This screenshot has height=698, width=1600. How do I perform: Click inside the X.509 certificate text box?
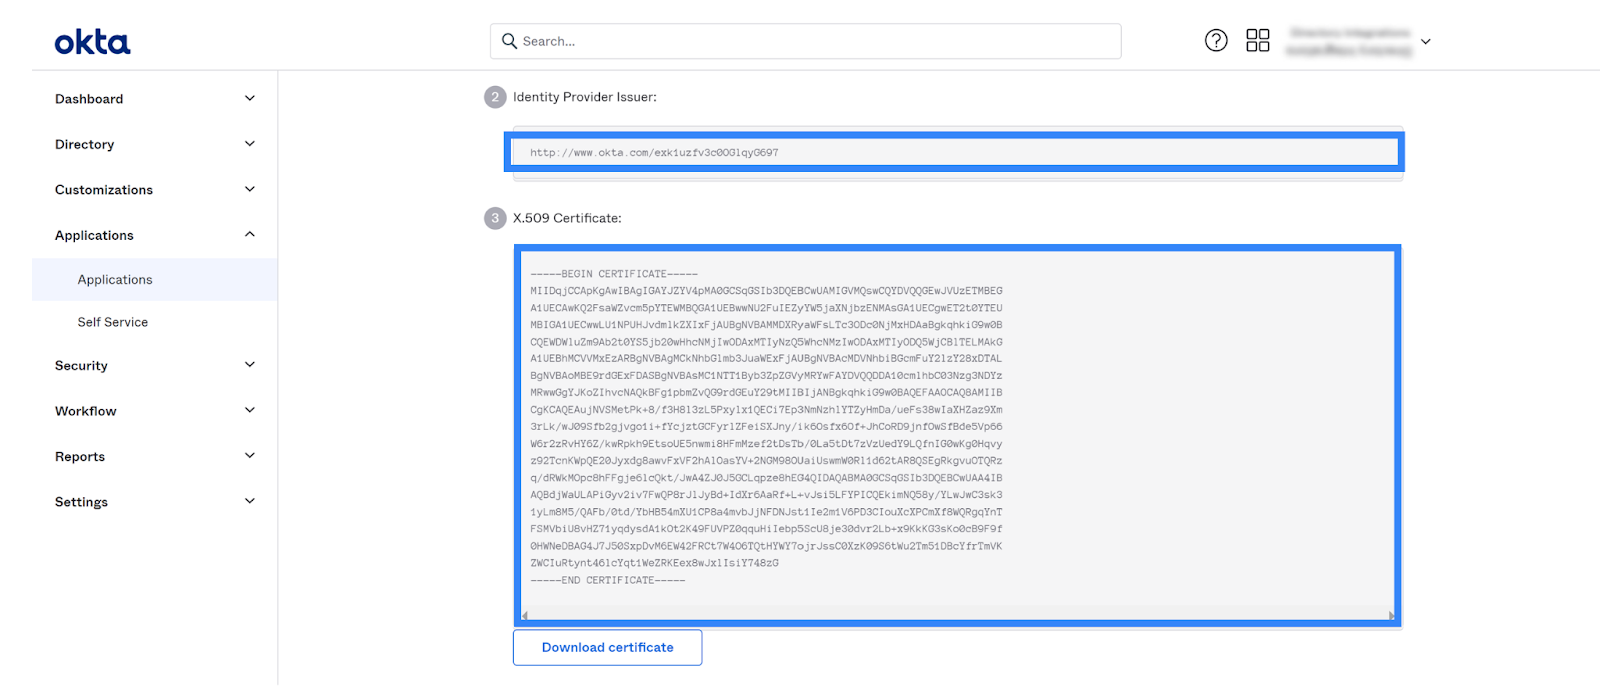point(957,430)
